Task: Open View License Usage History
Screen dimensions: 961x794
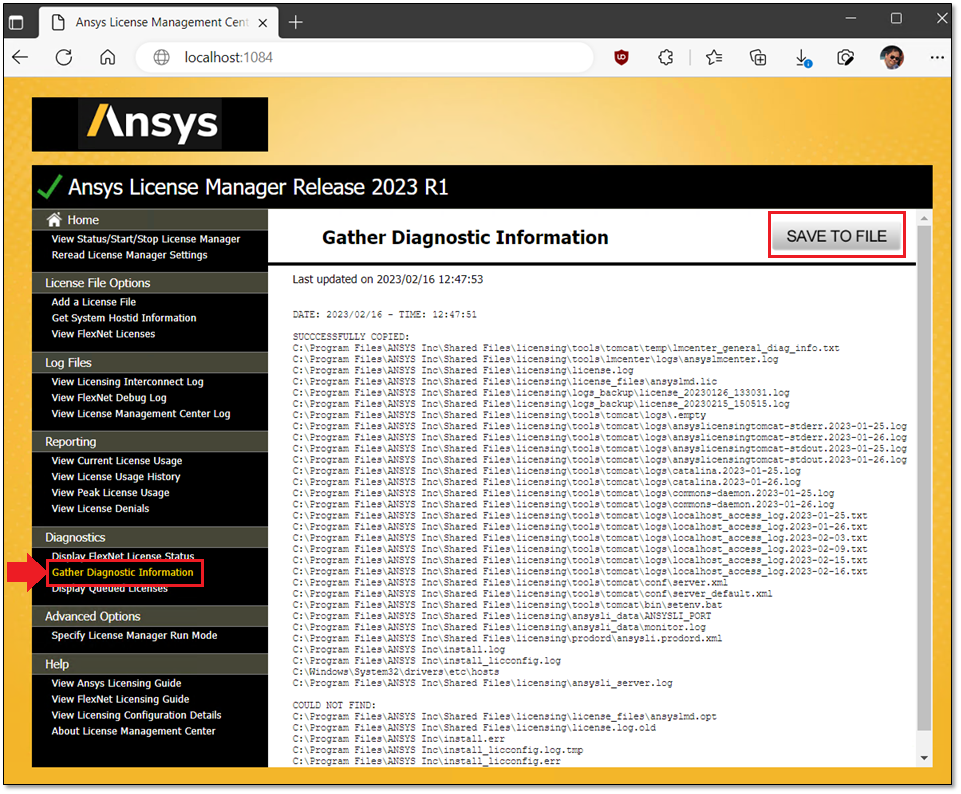Action: coord(116,477)
